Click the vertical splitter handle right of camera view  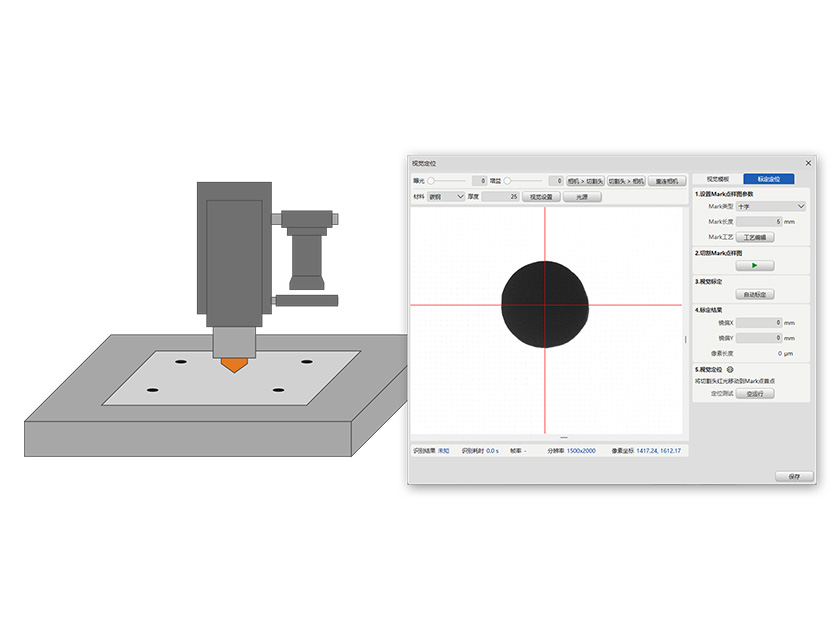(x=686, y=340)
